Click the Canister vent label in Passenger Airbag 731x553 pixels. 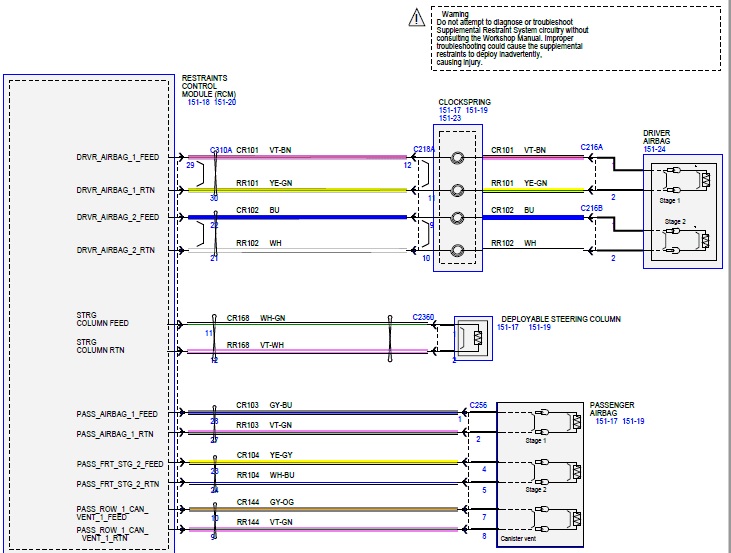(518, 539)
